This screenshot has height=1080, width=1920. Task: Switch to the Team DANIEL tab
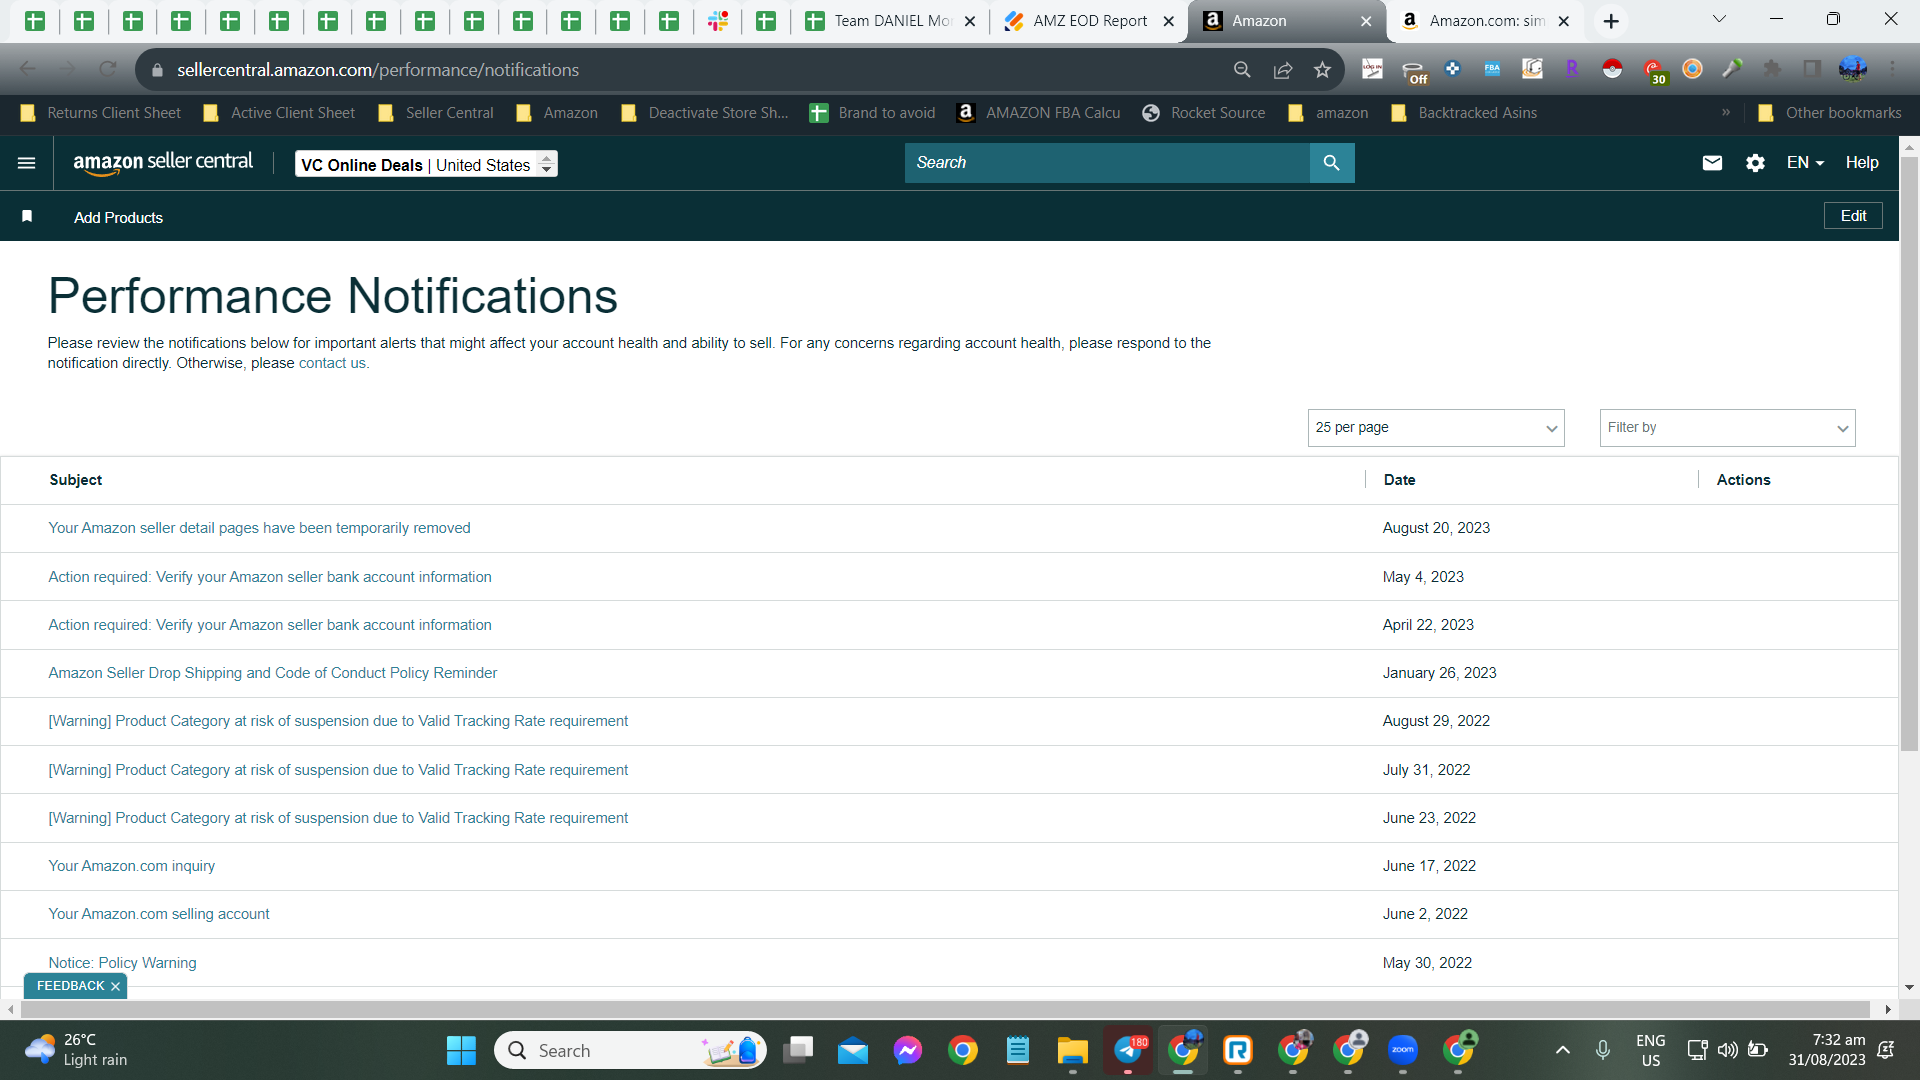[x=890, y=21]
